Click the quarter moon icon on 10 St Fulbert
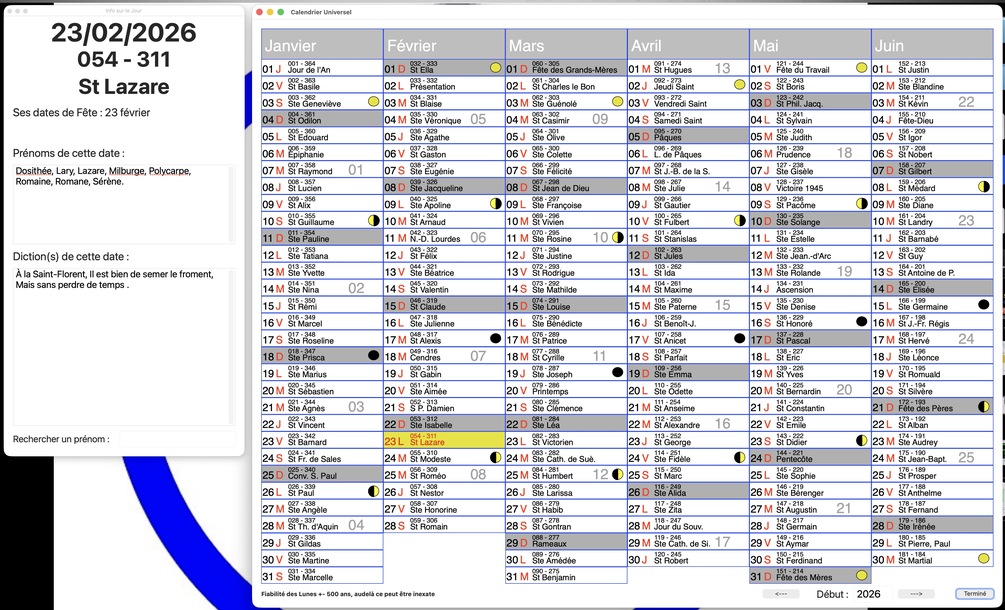The image size is (1005, 610). tap(740, 220)
